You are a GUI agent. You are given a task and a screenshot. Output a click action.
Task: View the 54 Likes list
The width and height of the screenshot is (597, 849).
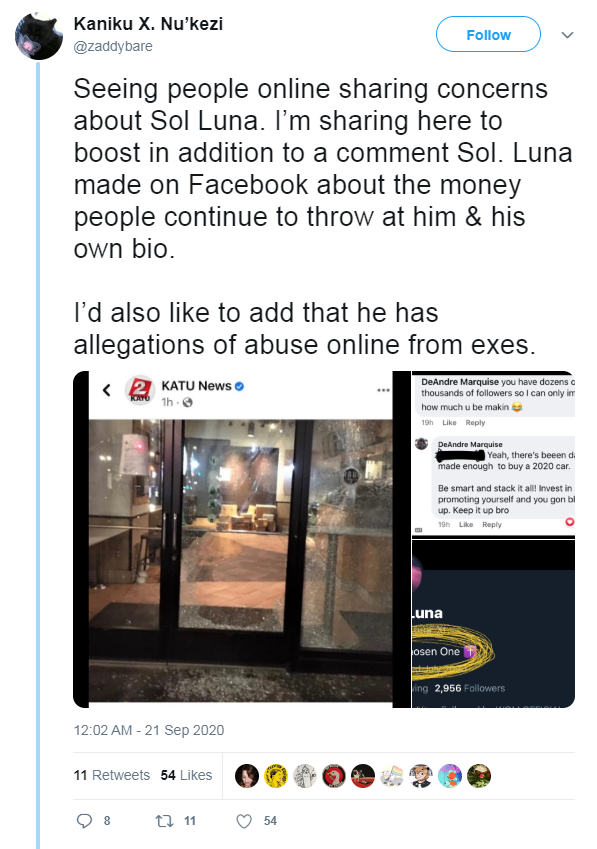coord(186,775)
